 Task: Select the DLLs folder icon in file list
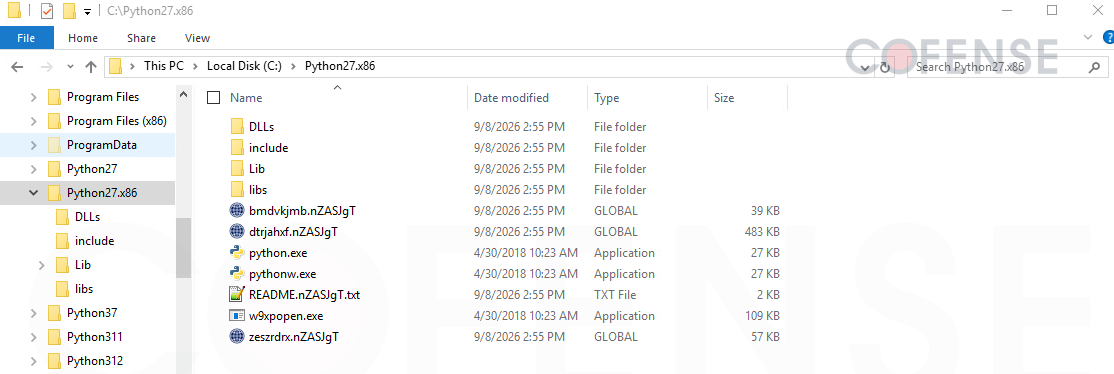pyautogui.click(x=237, y=127)
